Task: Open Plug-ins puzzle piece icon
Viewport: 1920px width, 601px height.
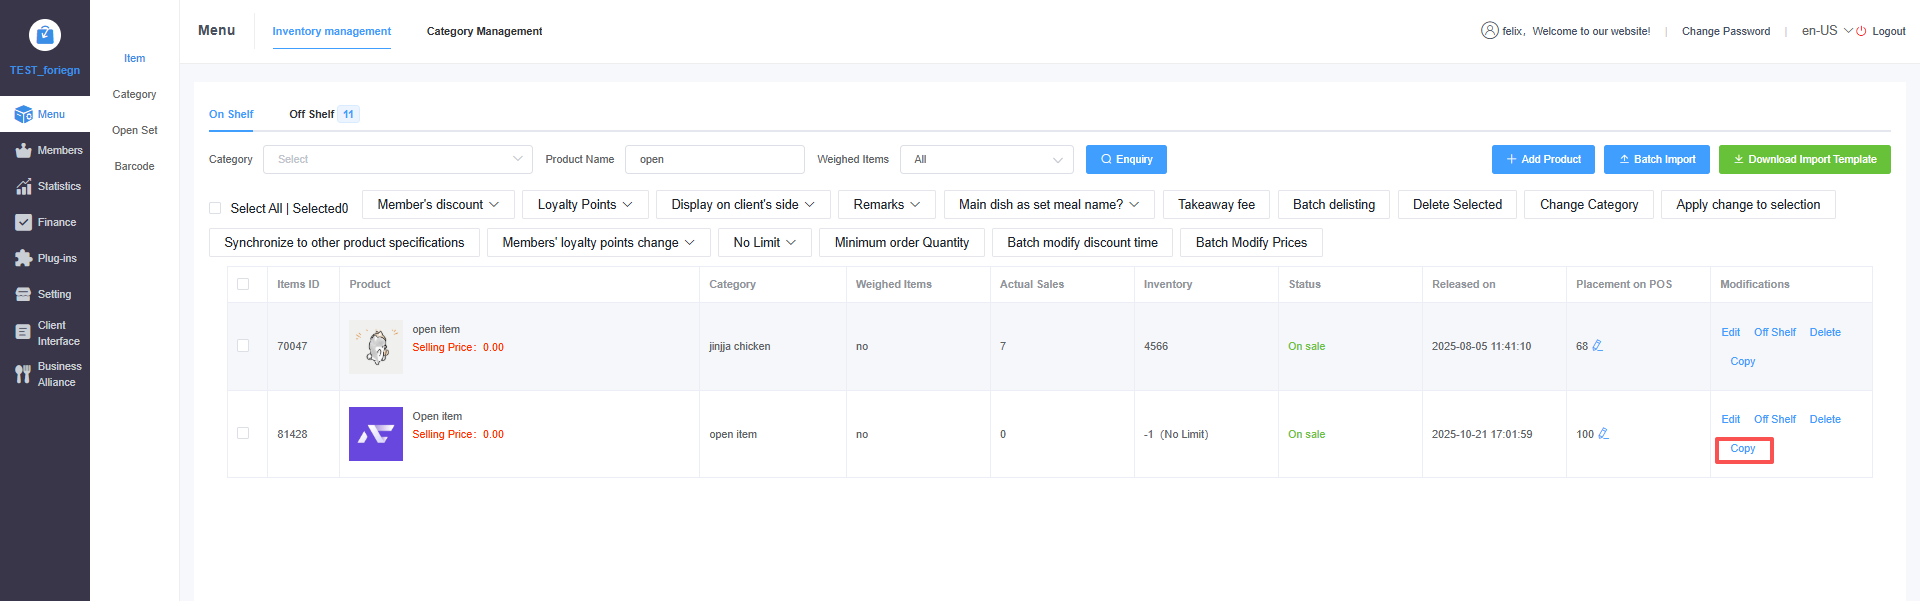Action: [23, 259]
